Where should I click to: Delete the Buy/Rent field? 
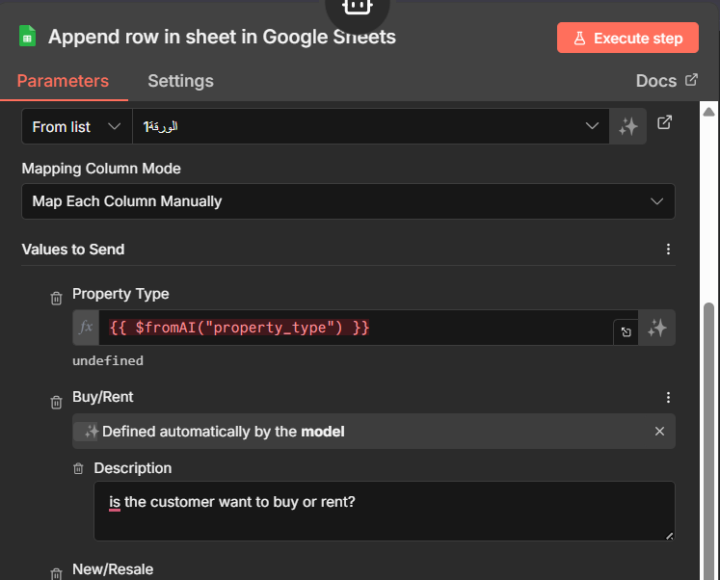(x=57, y=402)
